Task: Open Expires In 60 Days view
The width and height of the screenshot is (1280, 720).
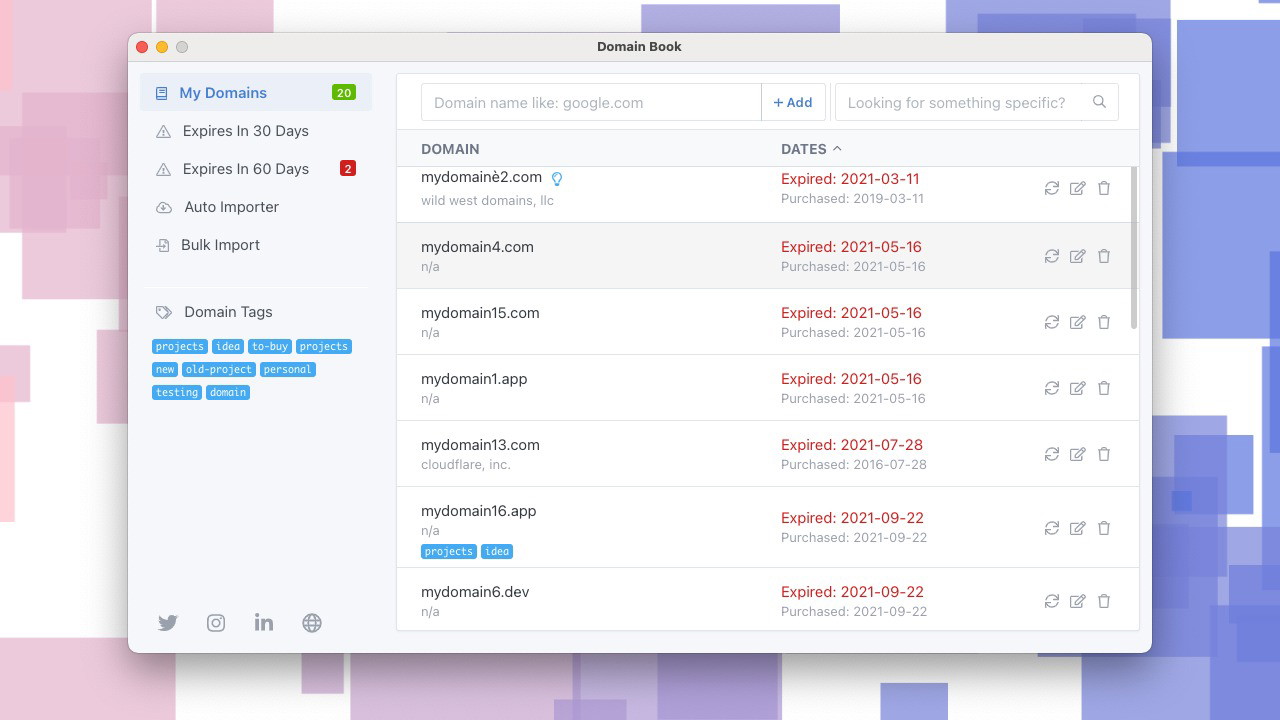Action: (245, 169)
